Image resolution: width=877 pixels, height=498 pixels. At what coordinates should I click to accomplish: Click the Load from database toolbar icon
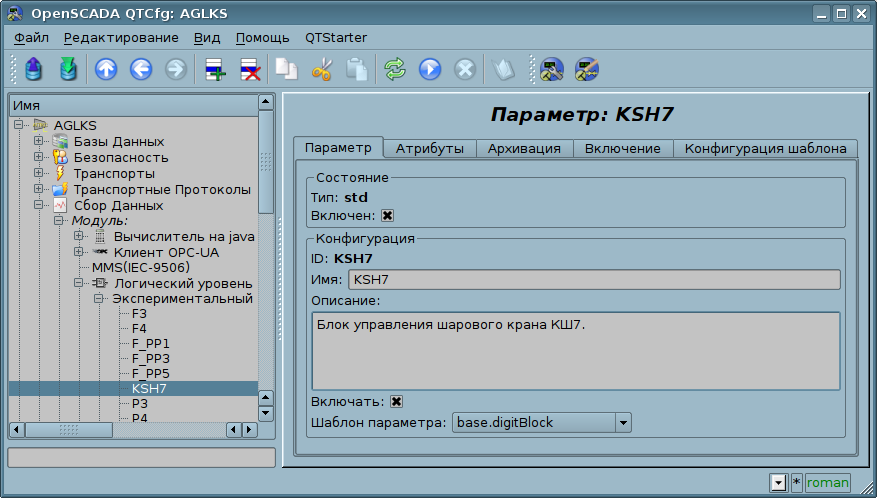(x=34, y=70)
